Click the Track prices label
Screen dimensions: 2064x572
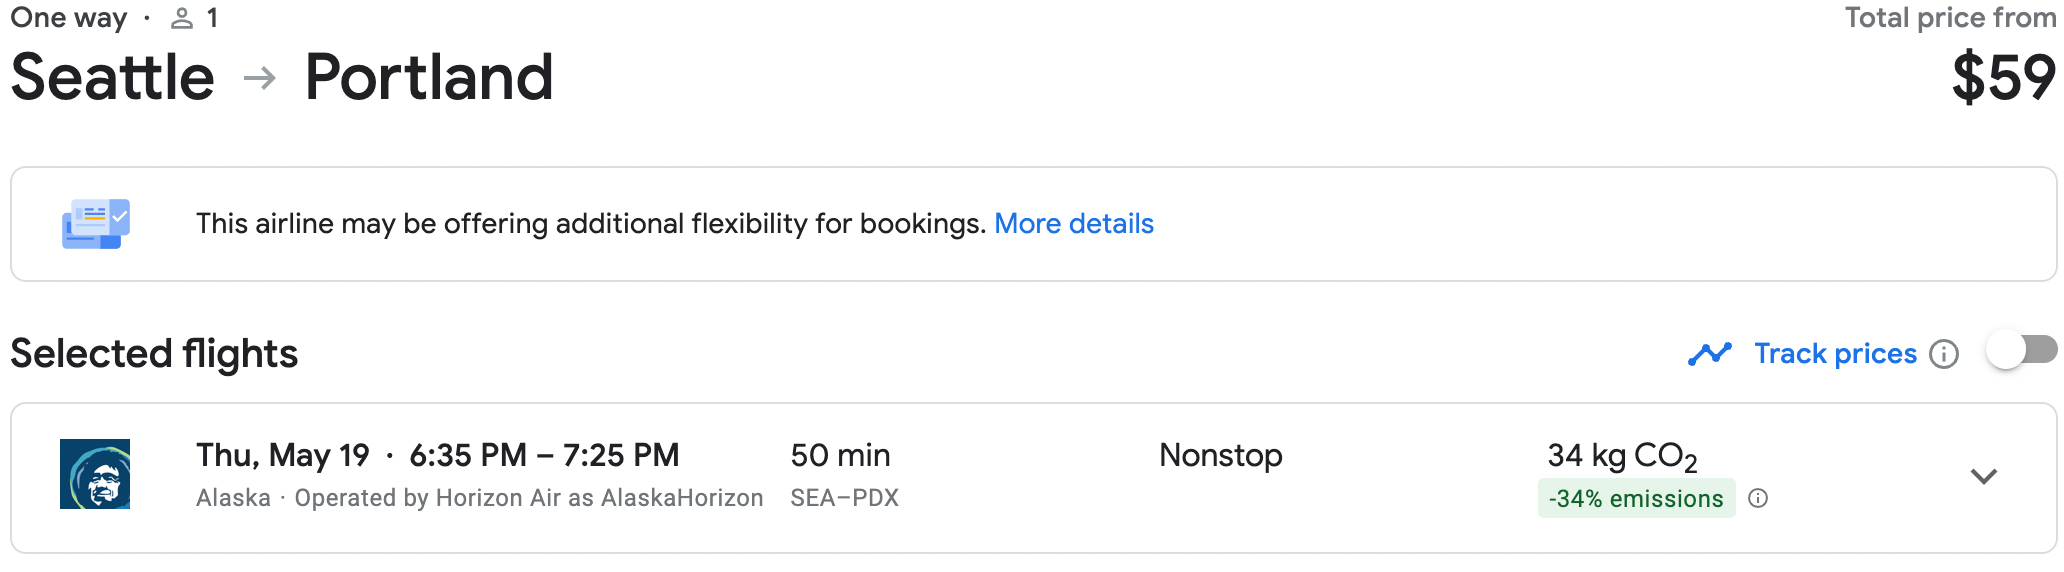[x=1836, y=354]
